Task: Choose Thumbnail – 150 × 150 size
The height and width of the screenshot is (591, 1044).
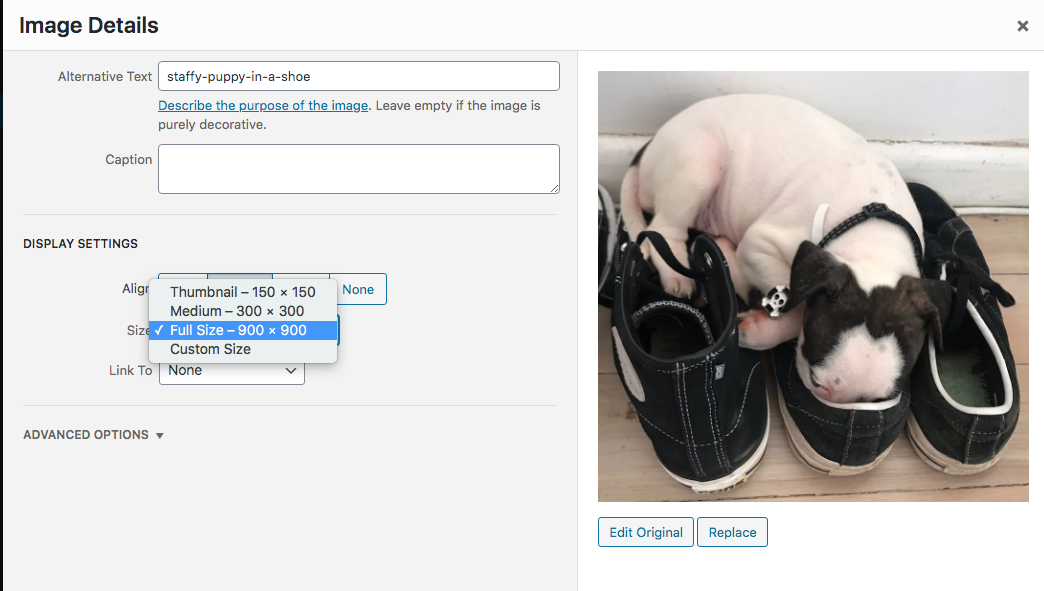Action: [242, 292]
